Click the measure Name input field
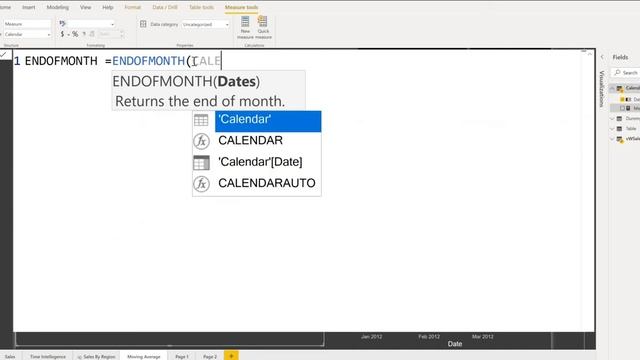640x360 pixels. (27, 24)
